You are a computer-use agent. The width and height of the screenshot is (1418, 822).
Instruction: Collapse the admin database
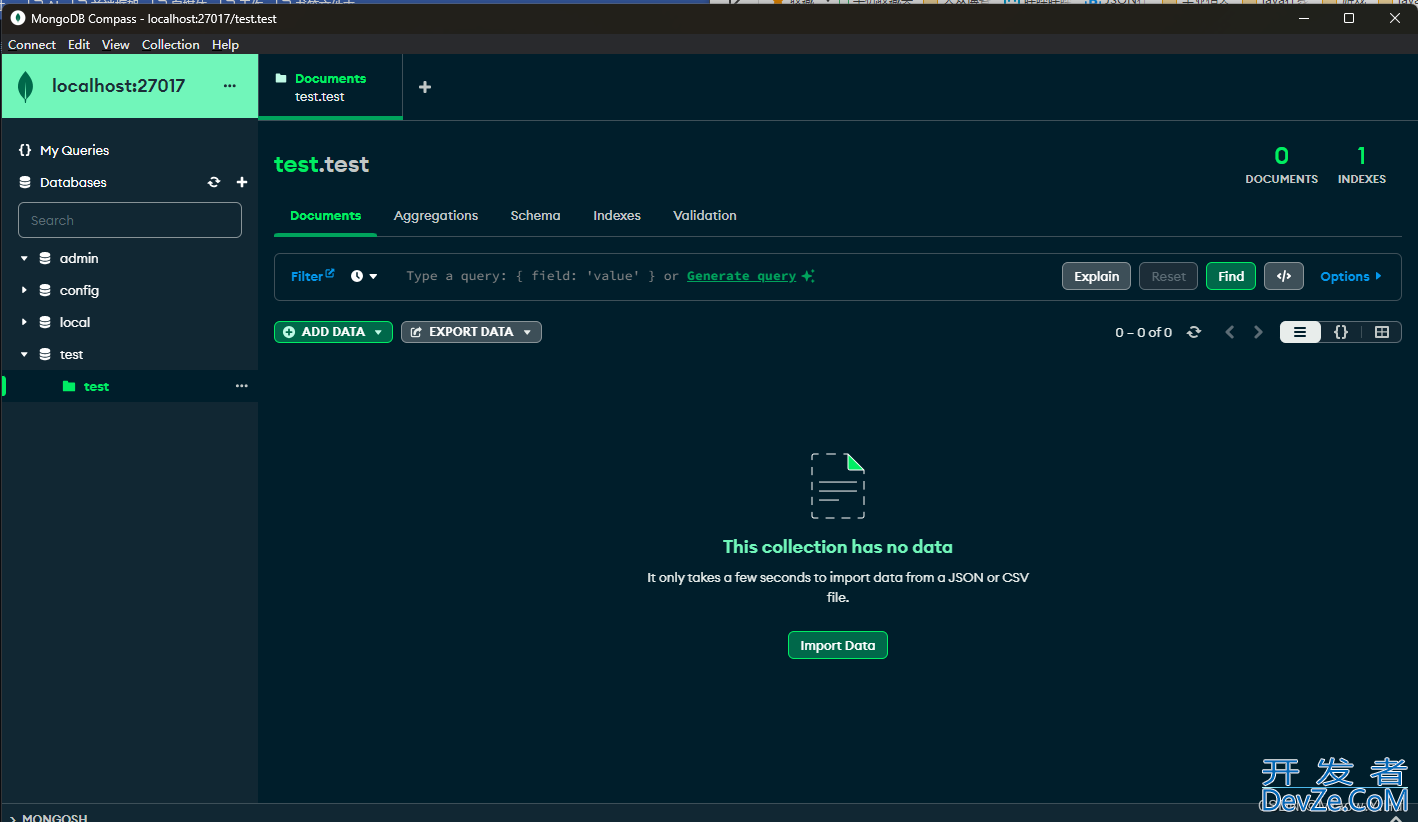[x=24, y=258]
